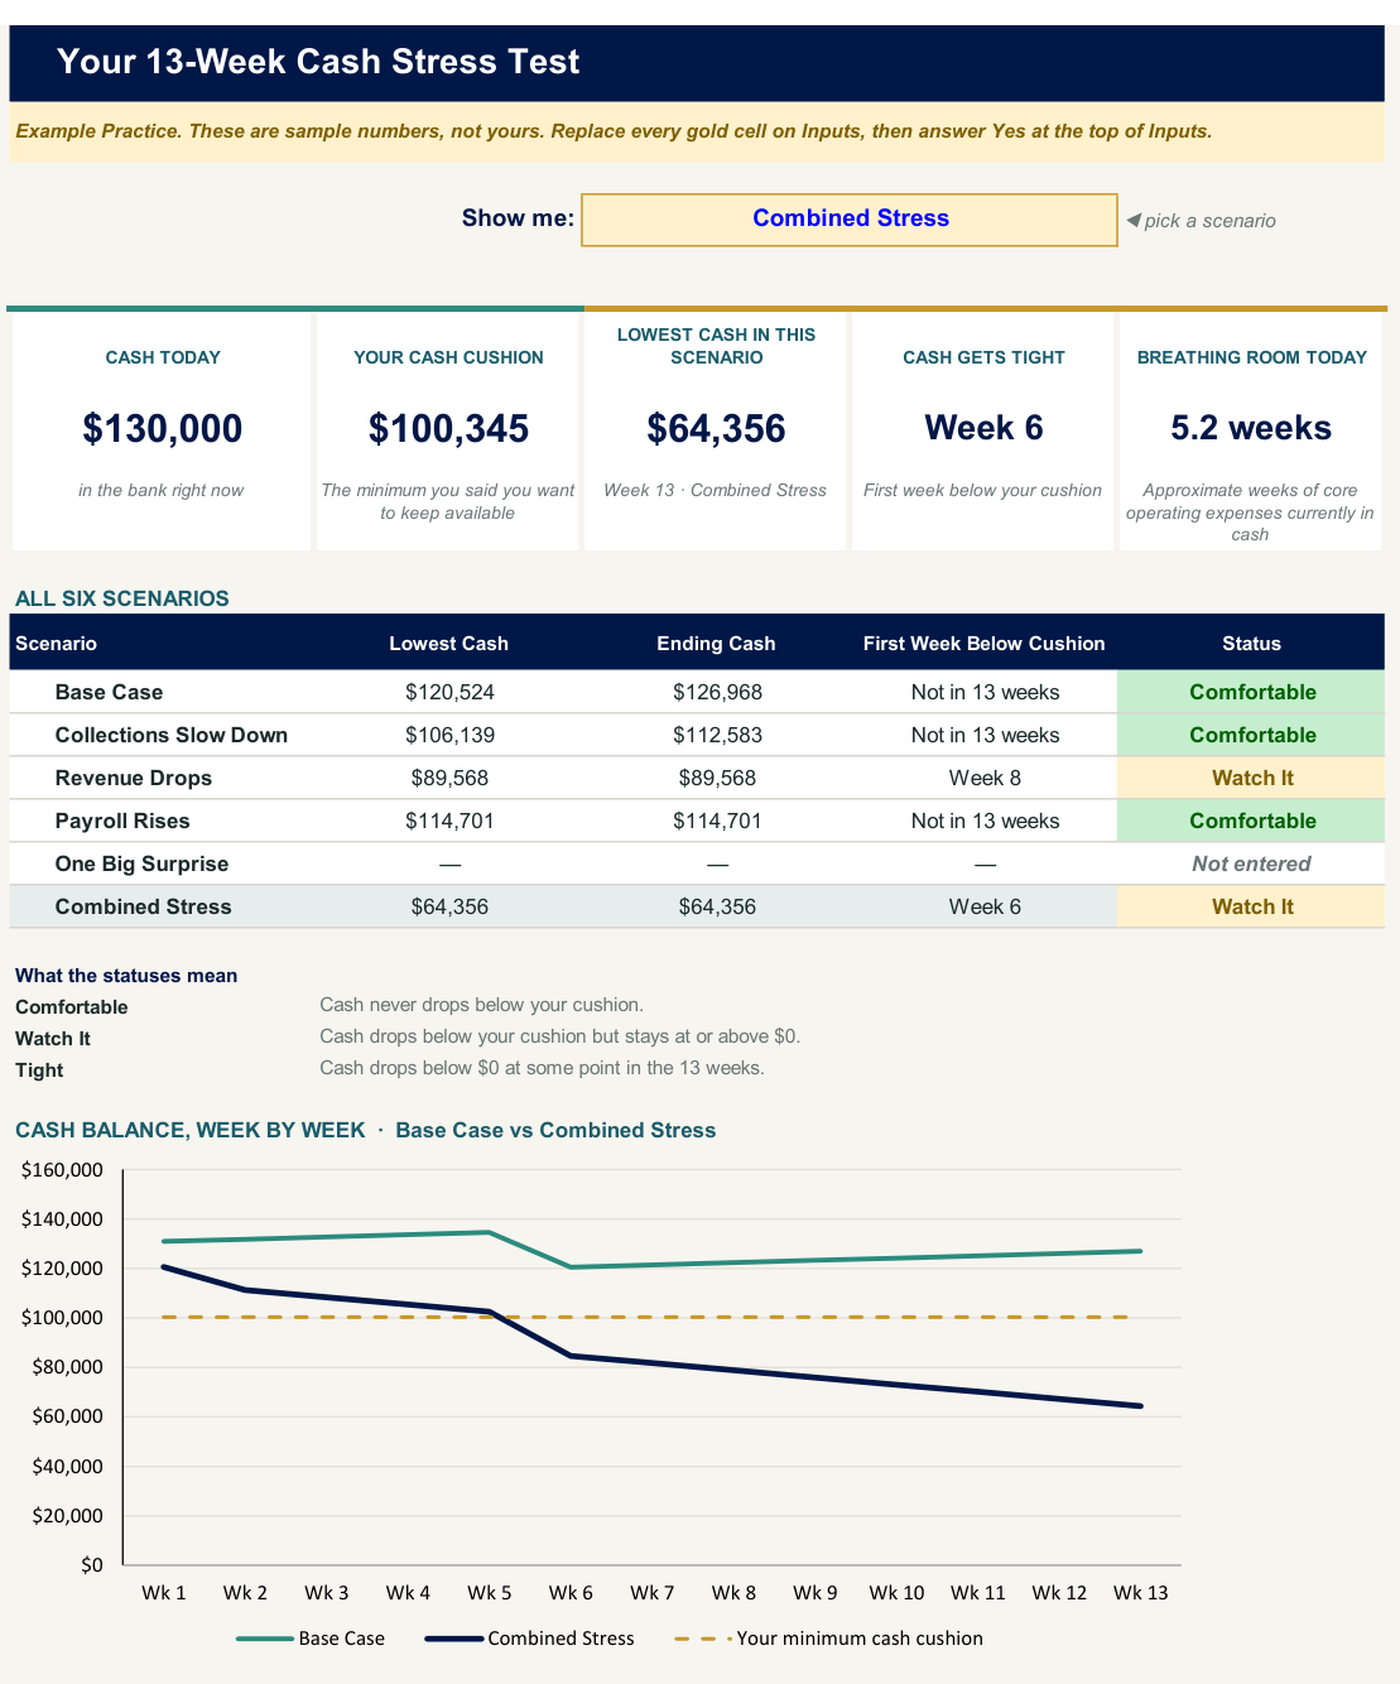Select the $100,345 cash cushion value
Image resolution: width=1400 pixels, height=1684 pixels.
(448, 429)
